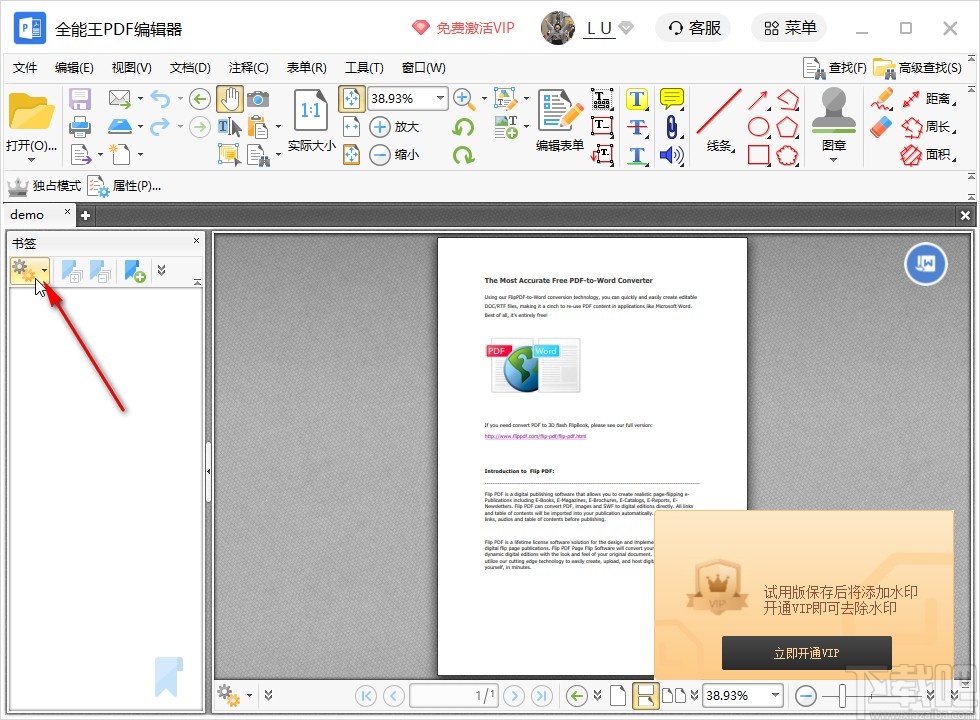The height and width of the screenshot is (720, 980).
Task: Select the yellow sticky note comment tool
Action: (672, 99)
